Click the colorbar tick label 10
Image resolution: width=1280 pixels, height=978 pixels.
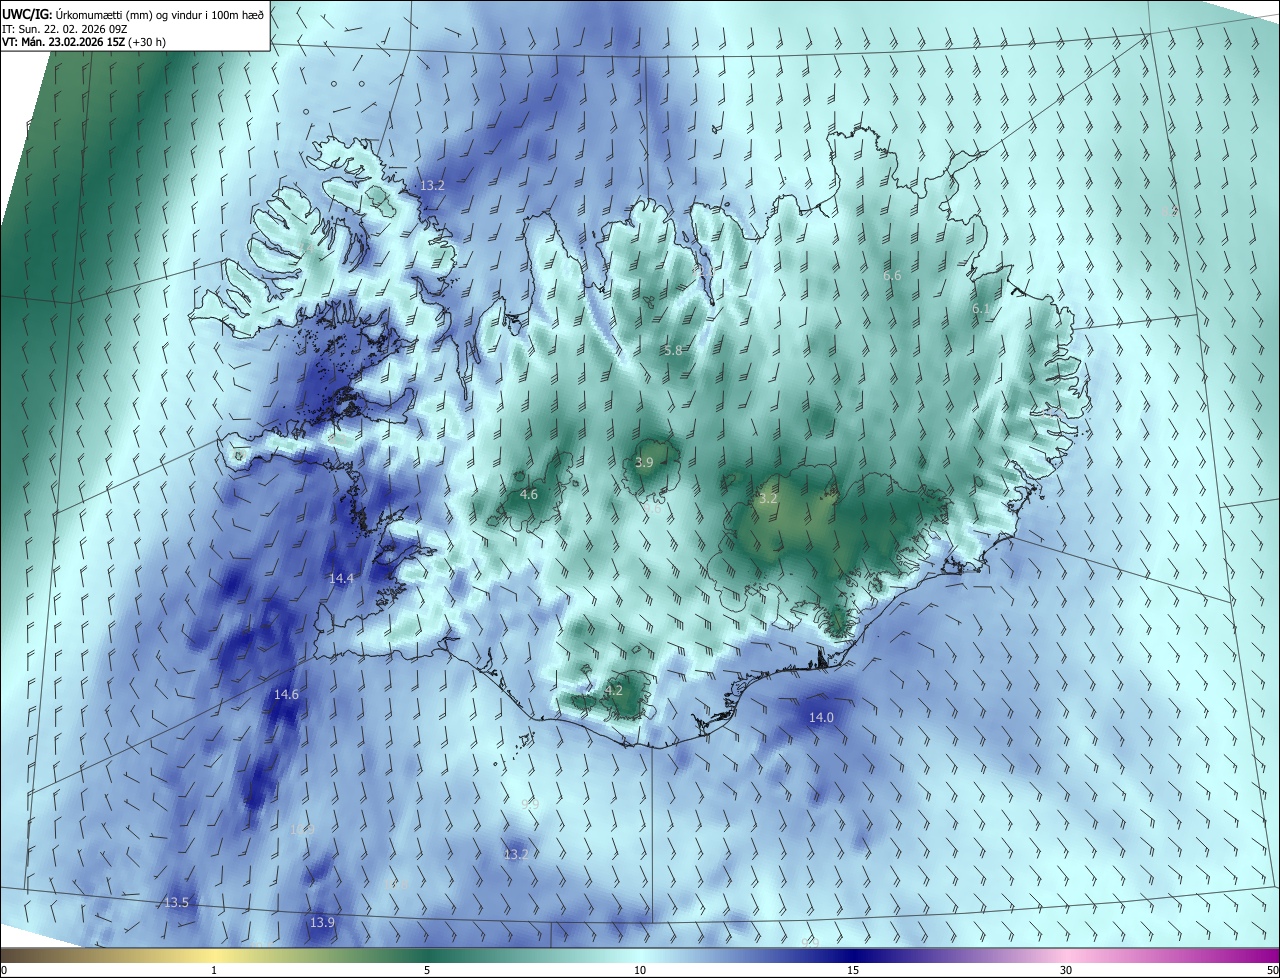click(640, 970)
